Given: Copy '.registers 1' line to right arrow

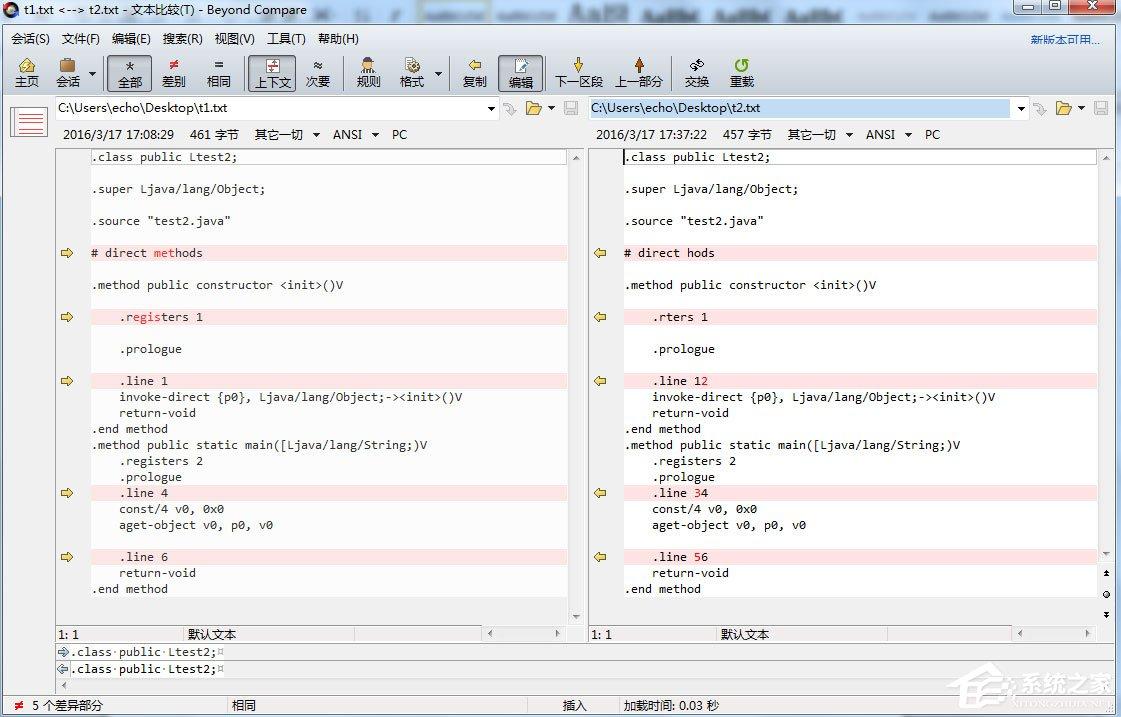Looking at the screenshot, I should point(67,317).
